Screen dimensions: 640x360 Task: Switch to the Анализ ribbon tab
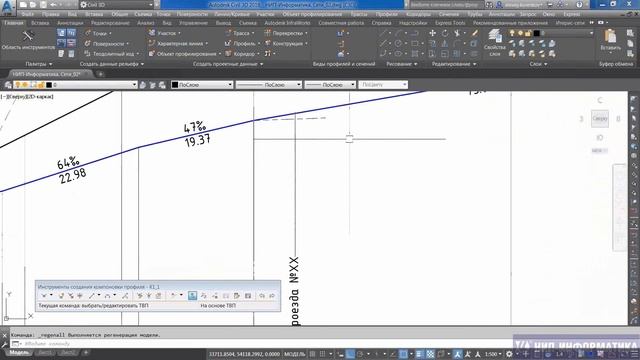pyautogui.click(x=146, y=23)
